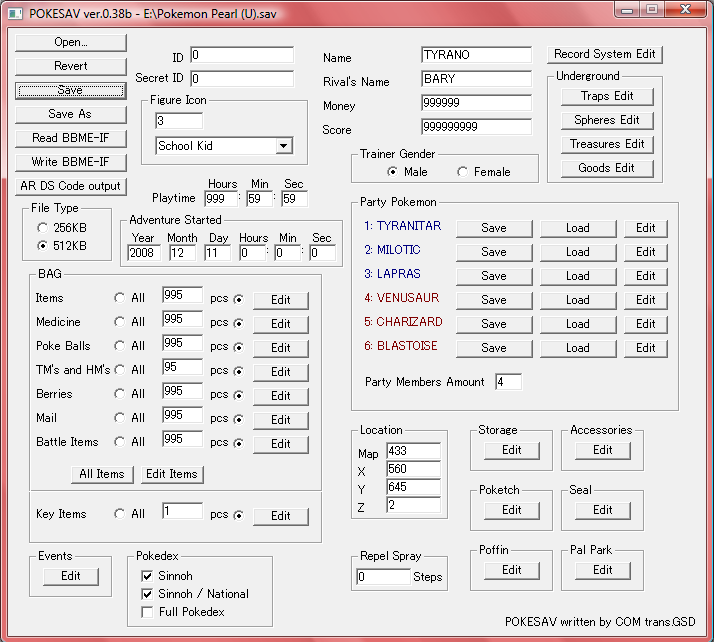Open the Pal Park Edit button
Screen dimensions: 714x642
click(x=602, y=571)
